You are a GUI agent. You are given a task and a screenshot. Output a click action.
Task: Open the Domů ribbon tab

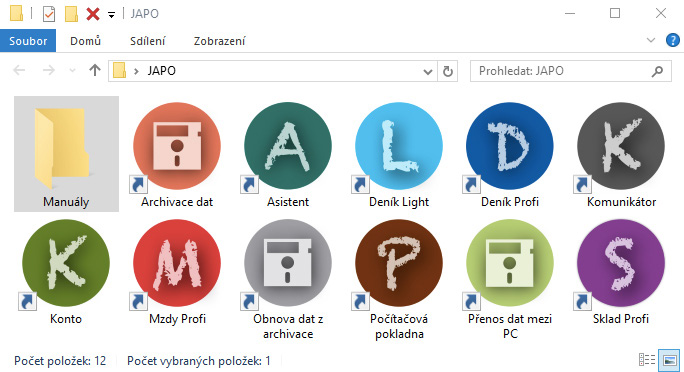(x=86, y=41)
